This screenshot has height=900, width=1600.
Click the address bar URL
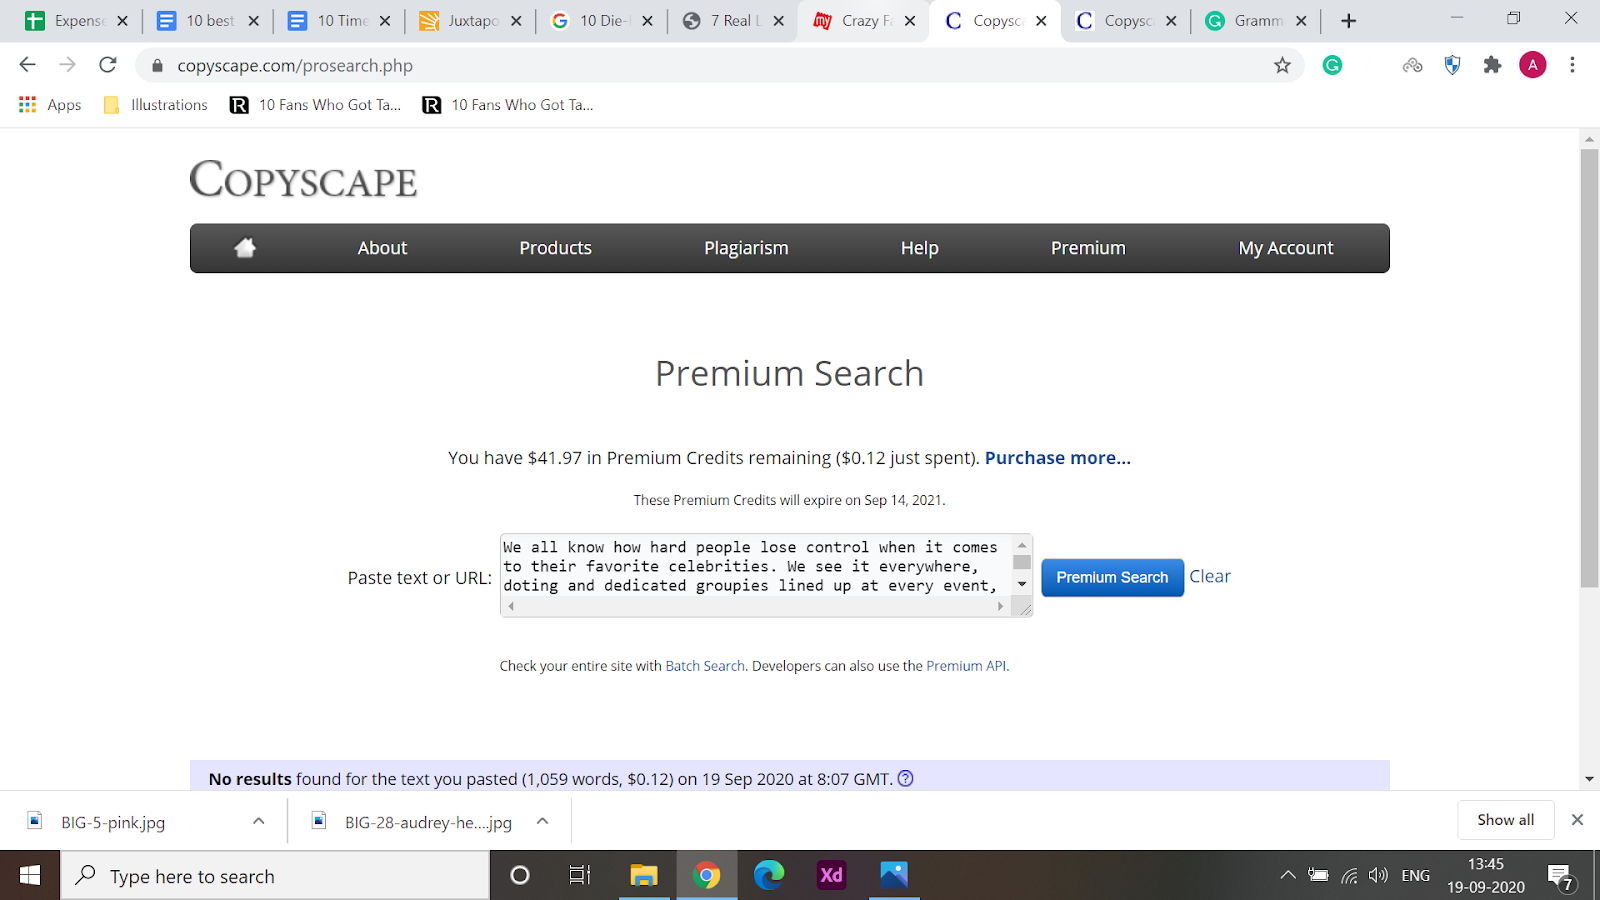(x=295, y=66)
